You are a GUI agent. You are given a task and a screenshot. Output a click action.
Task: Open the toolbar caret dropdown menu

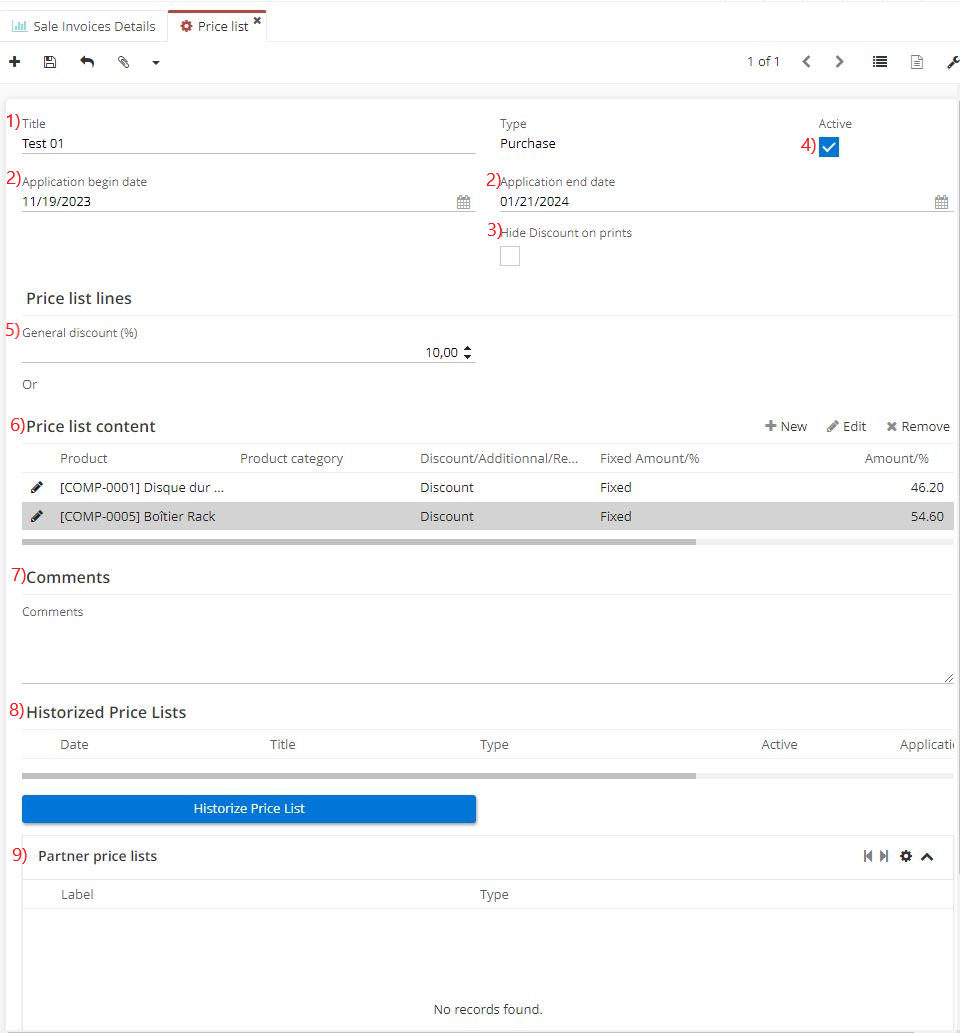pos(156,63)
